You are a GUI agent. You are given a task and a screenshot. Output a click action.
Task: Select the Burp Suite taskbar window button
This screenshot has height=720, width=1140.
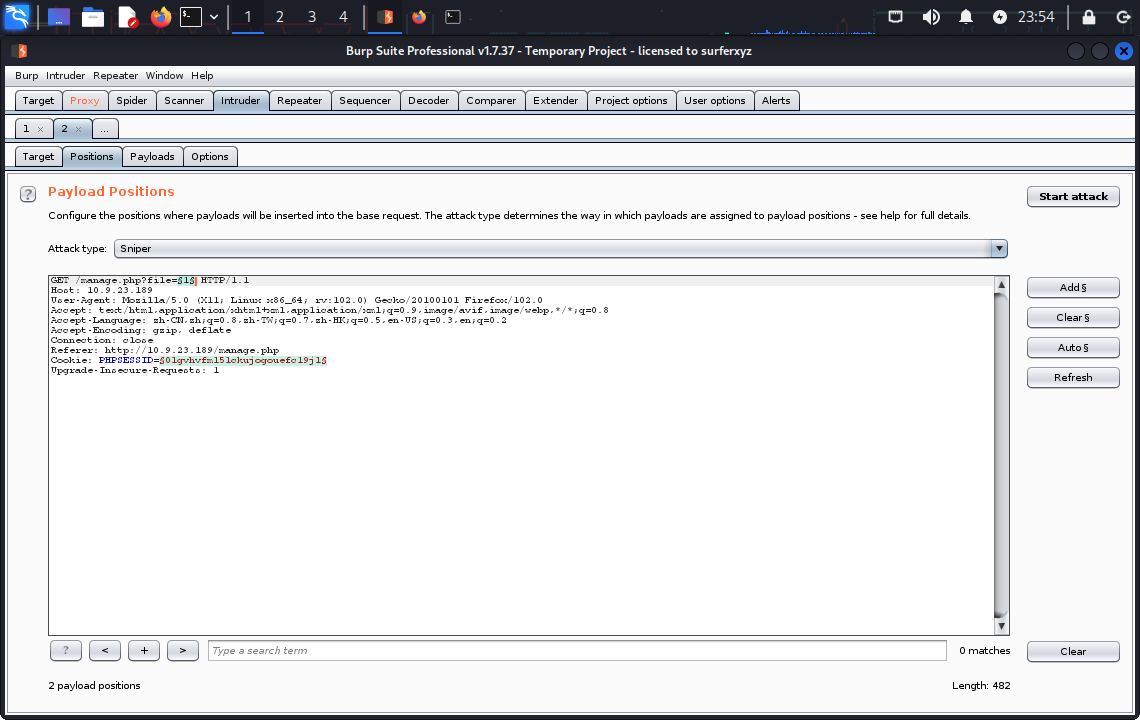pyautogui.click(x=385, y=17)
